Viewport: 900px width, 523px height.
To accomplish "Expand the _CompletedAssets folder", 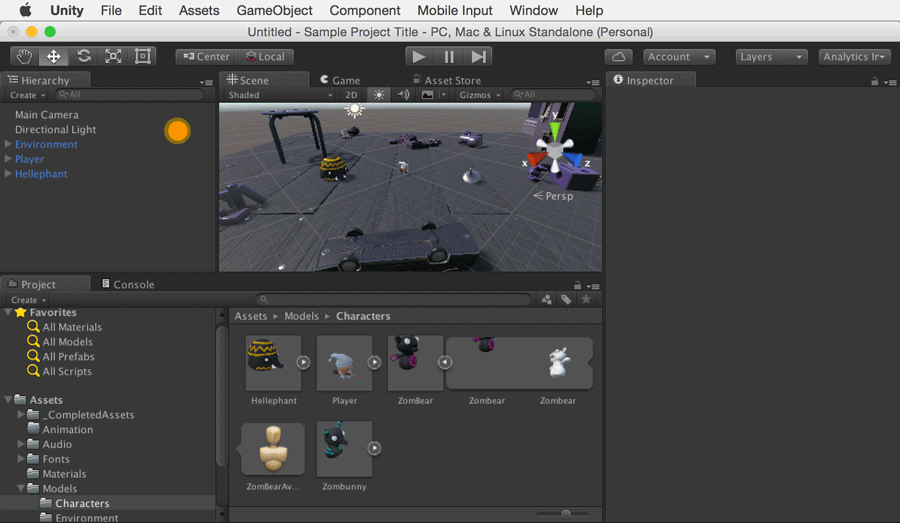I will click(21, 414).
